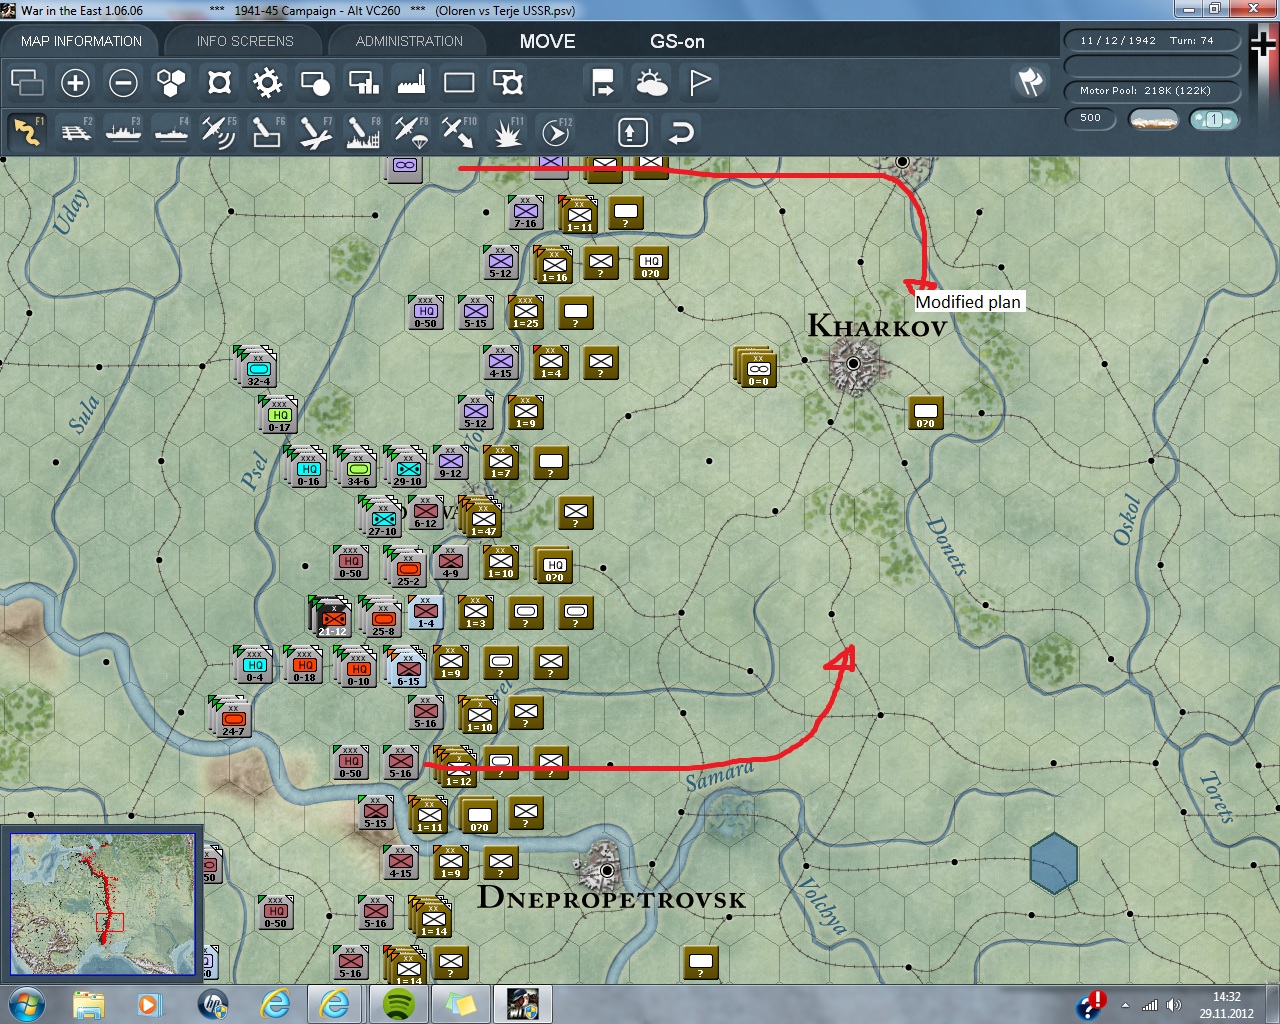Open the ADMINISTRATION tab

[x=409, y=41]
